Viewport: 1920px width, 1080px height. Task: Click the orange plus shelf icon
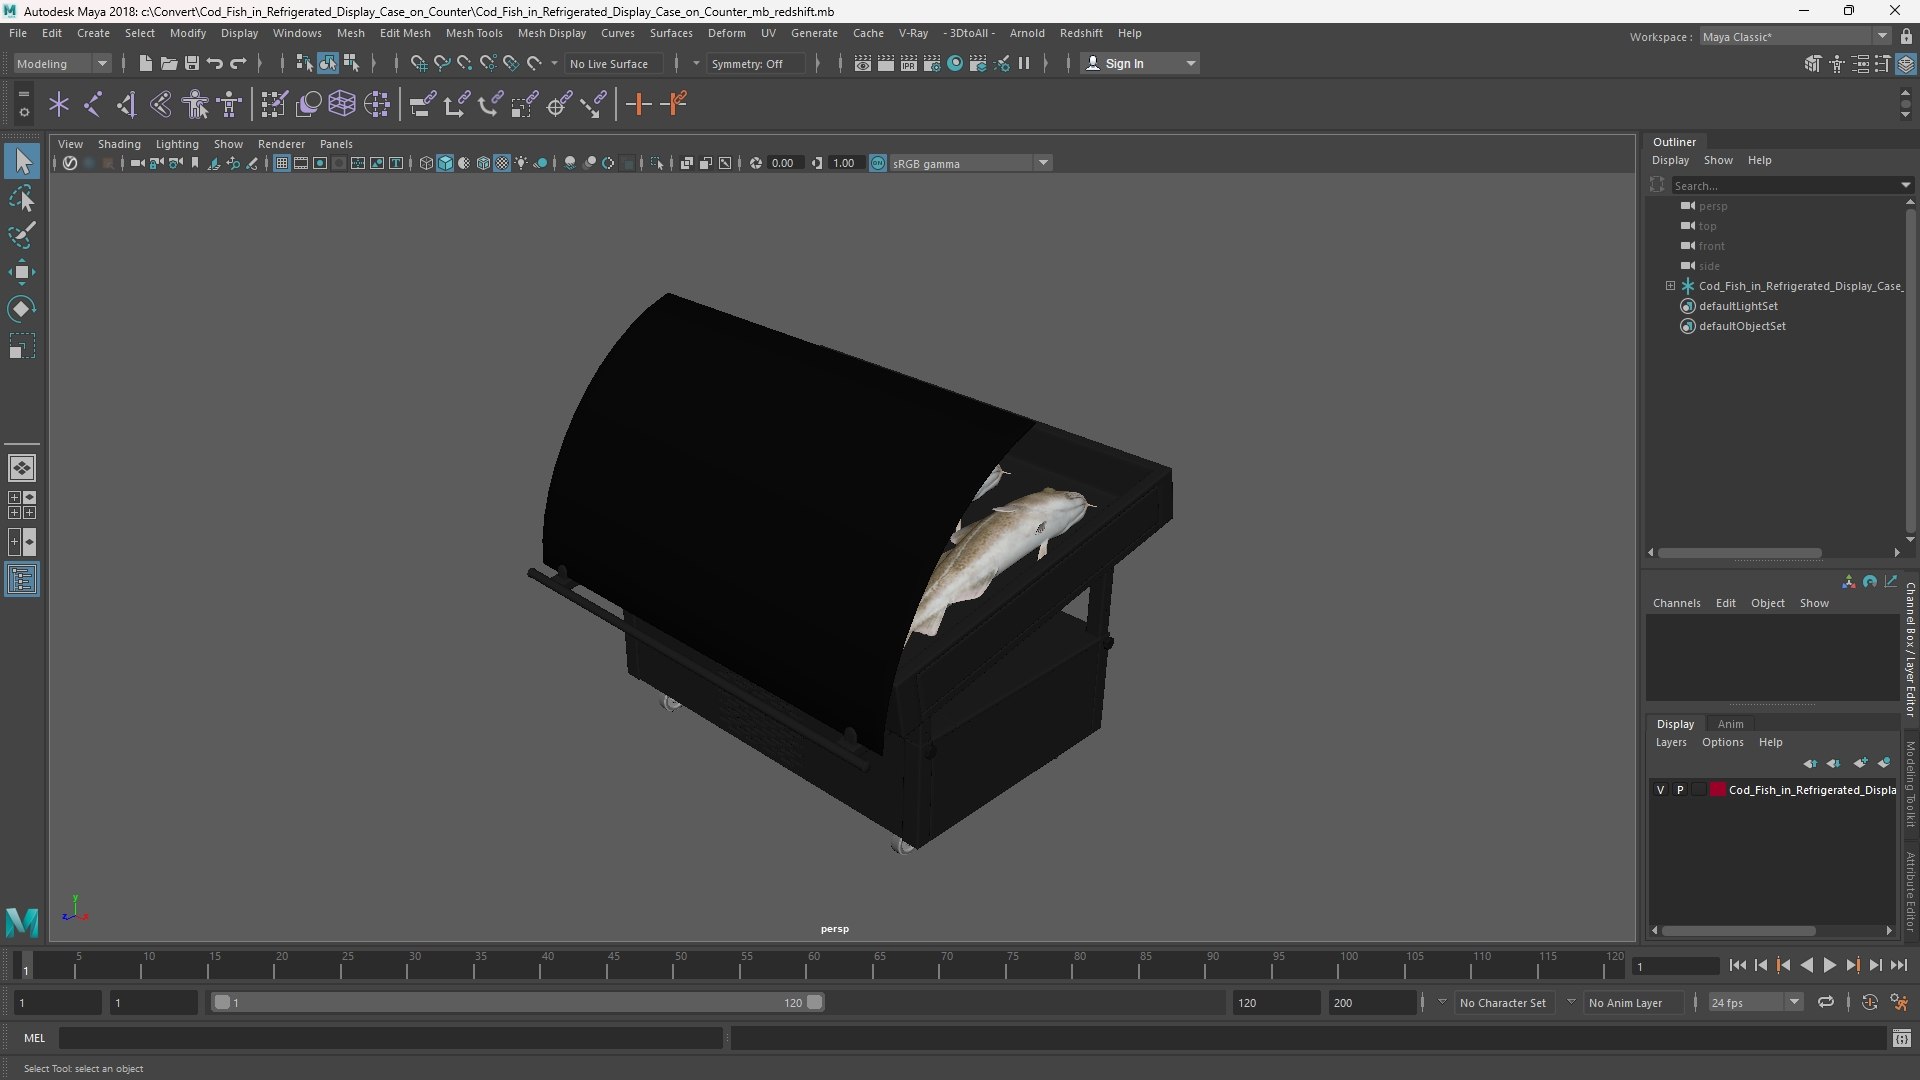(638, 104)
